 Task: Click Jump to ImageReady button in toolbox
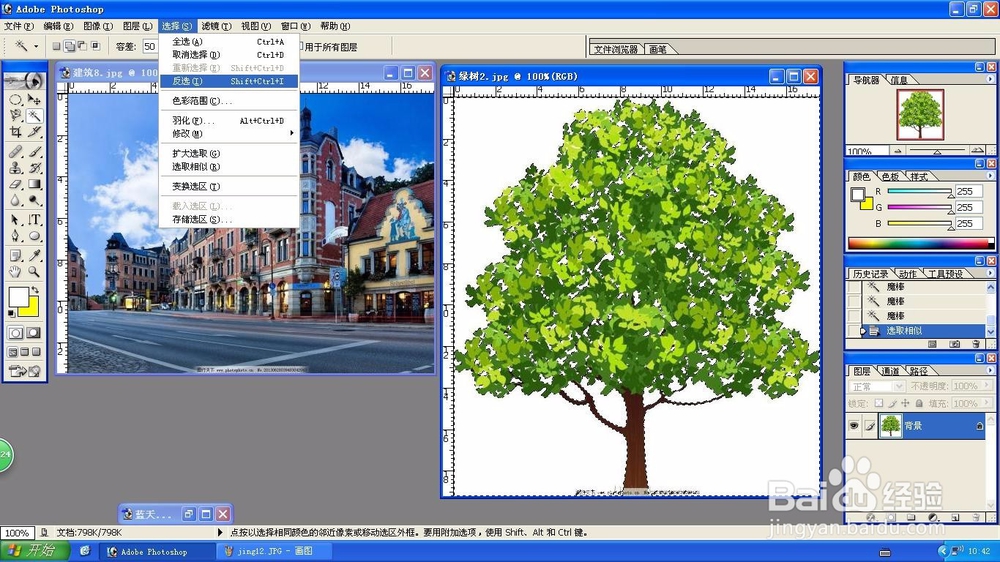point(25,371)
